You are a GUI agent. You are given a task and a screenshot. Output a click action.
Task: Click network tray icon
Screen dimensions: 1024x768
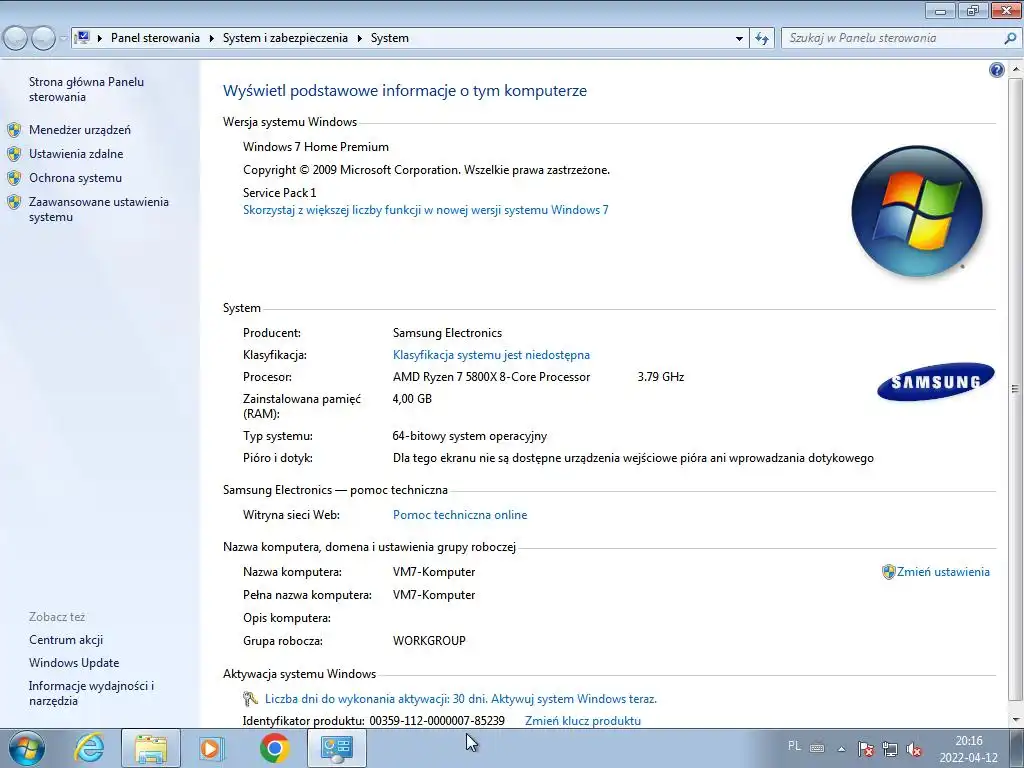coord(890,749)
